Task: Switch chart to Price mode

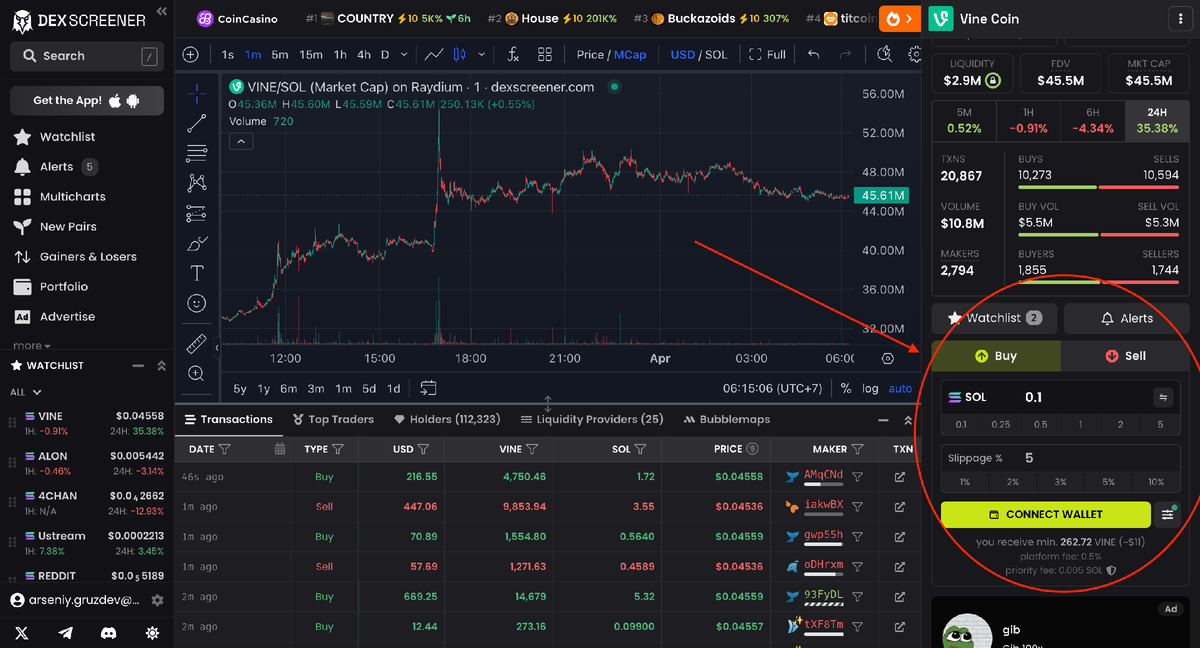Action: [590, 55]
